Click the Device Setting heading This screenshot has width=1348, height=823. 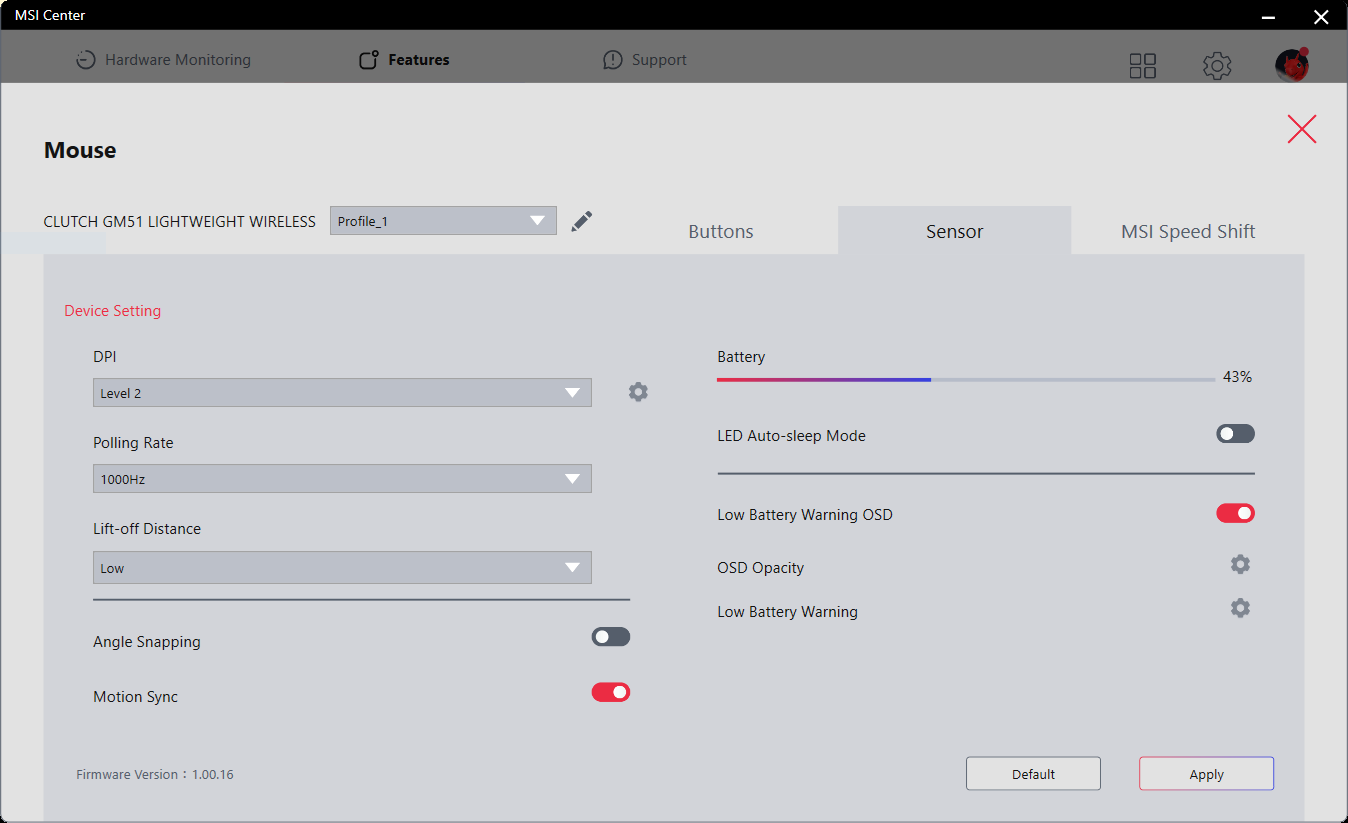tap(113, 311)
